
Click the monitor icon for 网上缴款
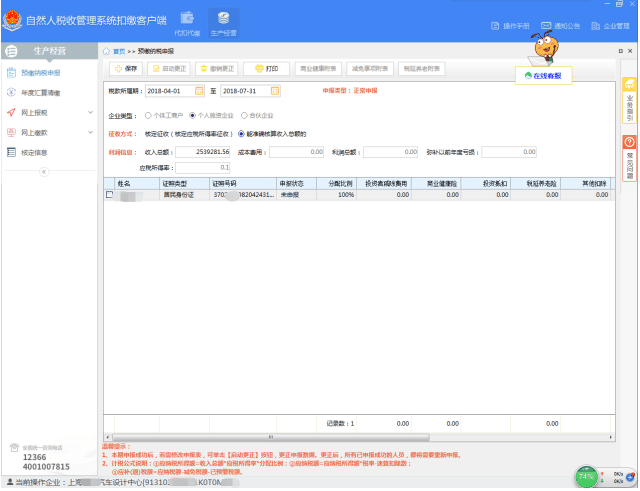tap(11, 132)
